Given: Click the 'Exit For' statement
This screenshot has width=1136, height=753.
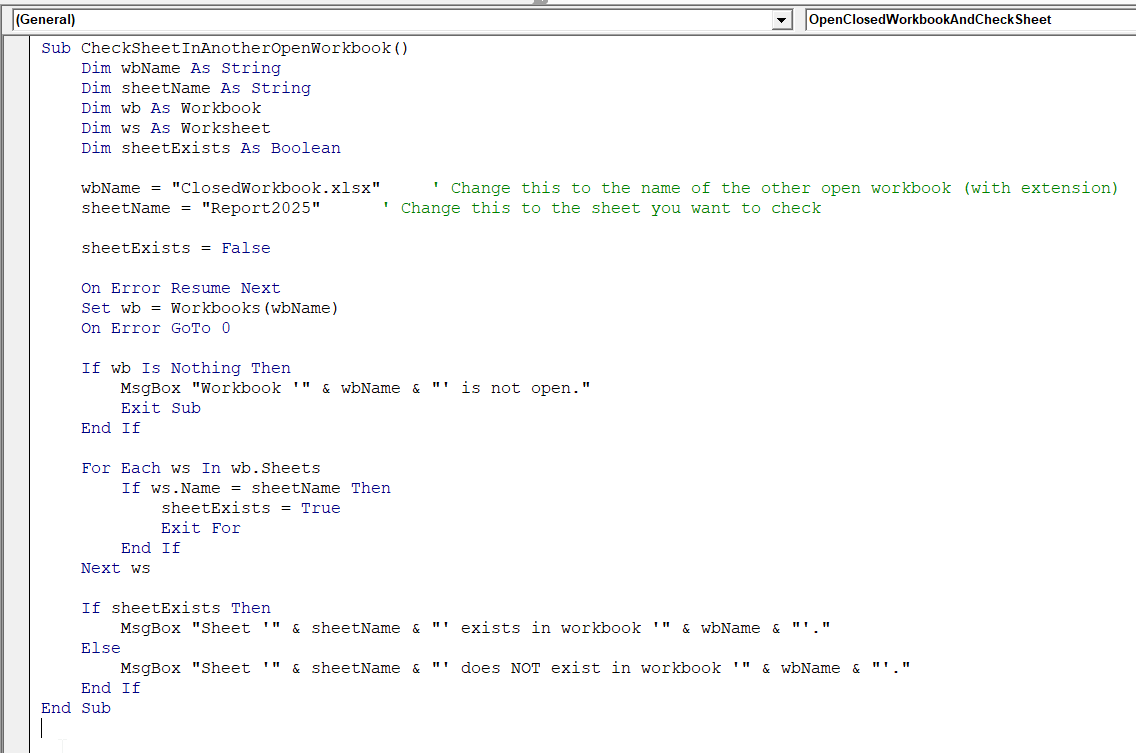Looking at the screenshot, I should [x=200, y=528].
